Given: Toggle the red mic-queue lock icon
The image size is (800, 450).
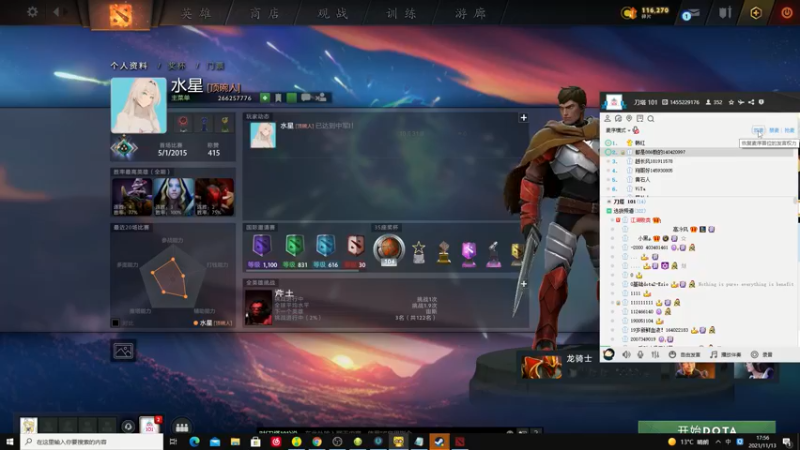Looking at the screenshot, I should pos(636,131).
